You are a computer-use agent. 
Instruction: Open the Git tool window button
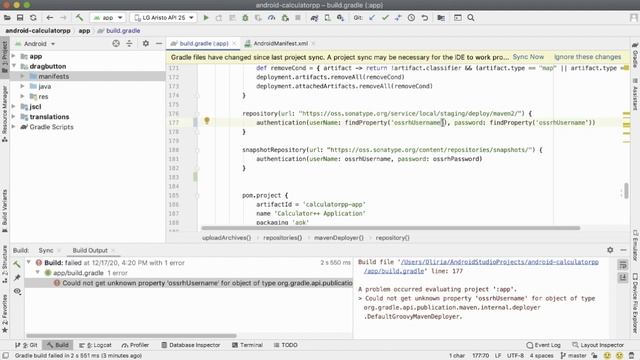pyautogui.click(x=26, y=345)
